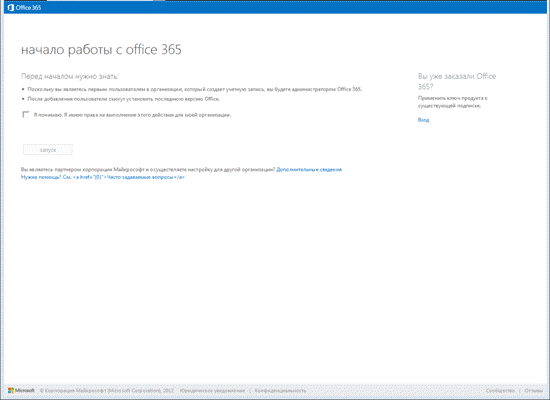Screen dimensions: 550x400
Task: Check the 'Я понимаю' agreement checkbox
Action: (x=26, y=114)
